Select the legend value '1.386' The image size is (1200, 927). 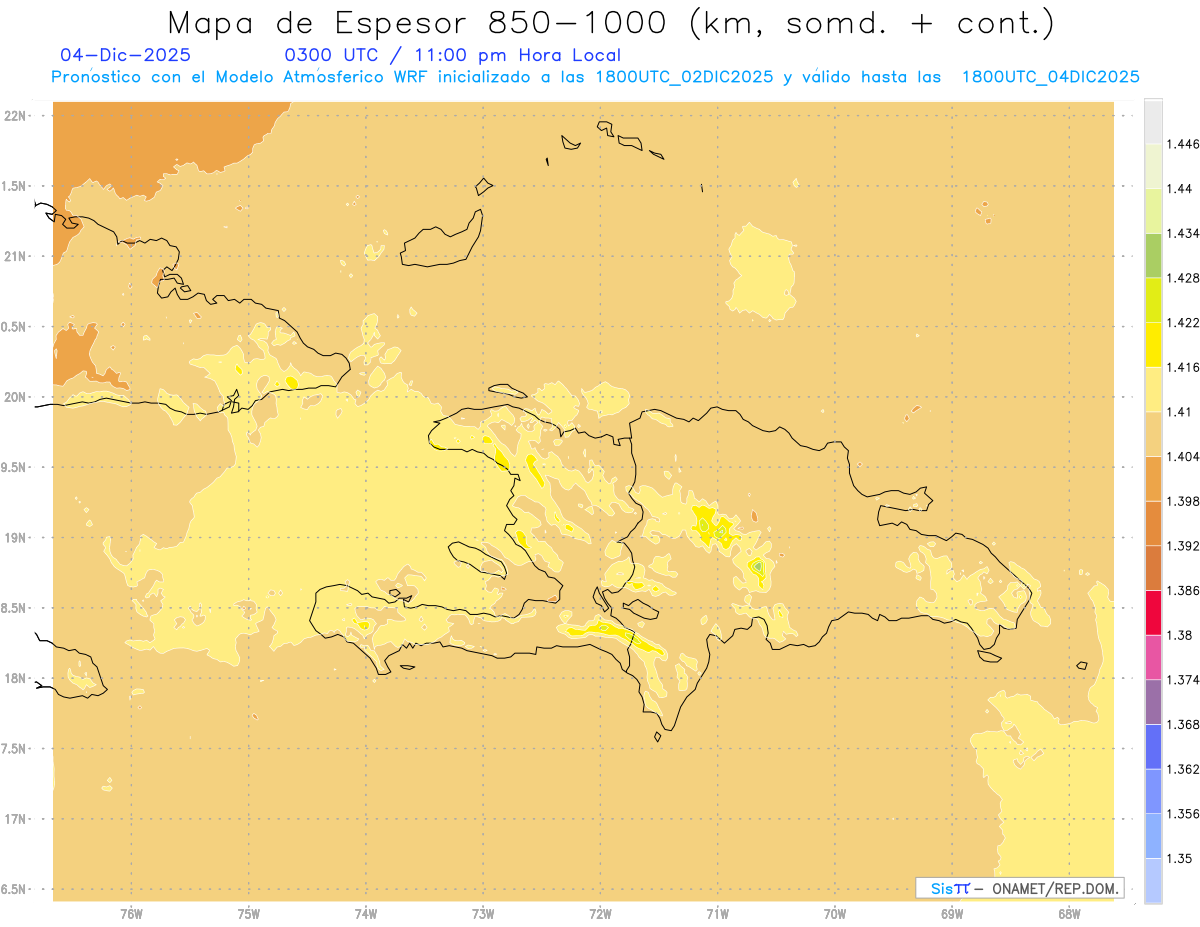pyautogui.click(x=1182, y=591)
